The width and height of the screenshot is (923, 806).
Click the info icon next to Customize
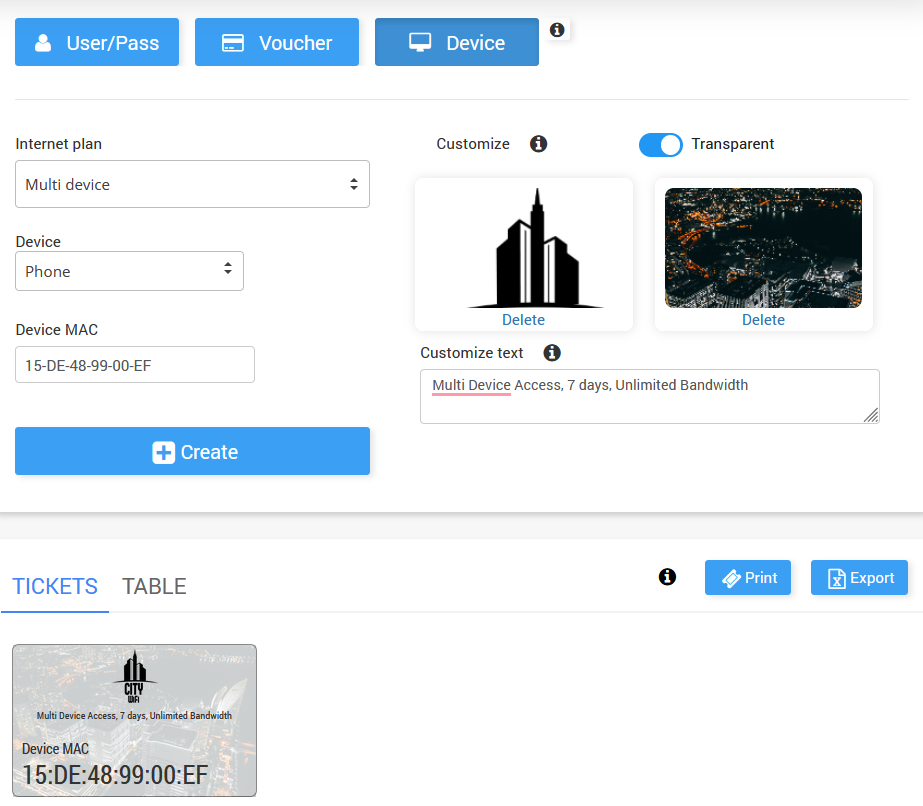[x=538, y=144]
